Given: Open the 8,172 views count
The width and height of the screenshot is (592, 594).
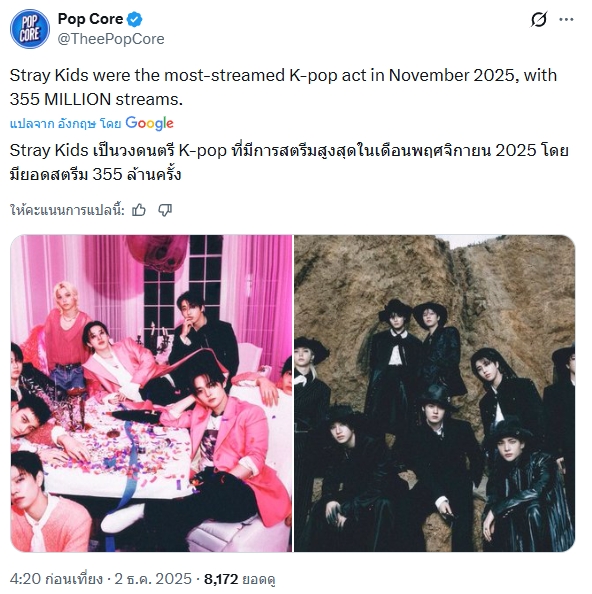Looking at the screenshot, I should 221,579.
